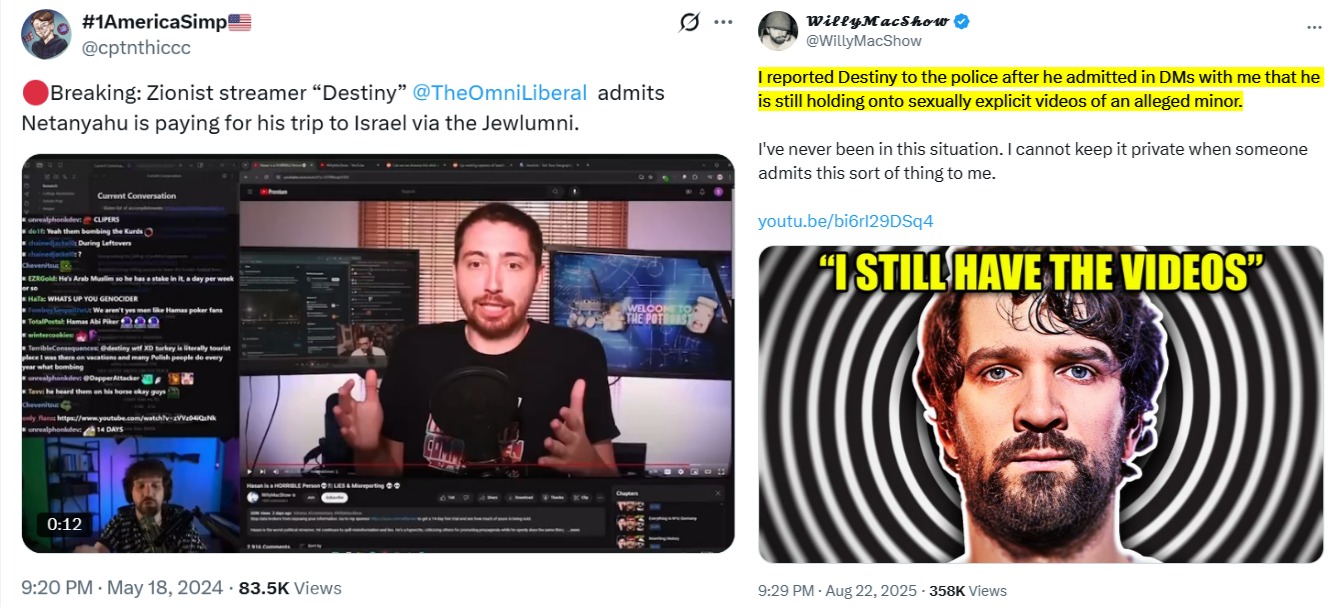Click the @cptnthiccc handle

tap(136, 47)
